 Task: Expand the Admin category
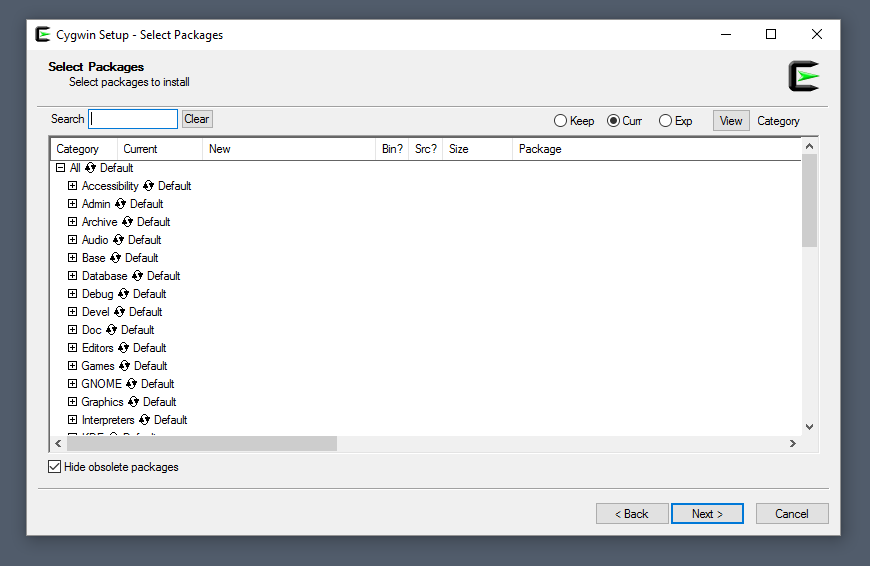[x=72, y=204]
